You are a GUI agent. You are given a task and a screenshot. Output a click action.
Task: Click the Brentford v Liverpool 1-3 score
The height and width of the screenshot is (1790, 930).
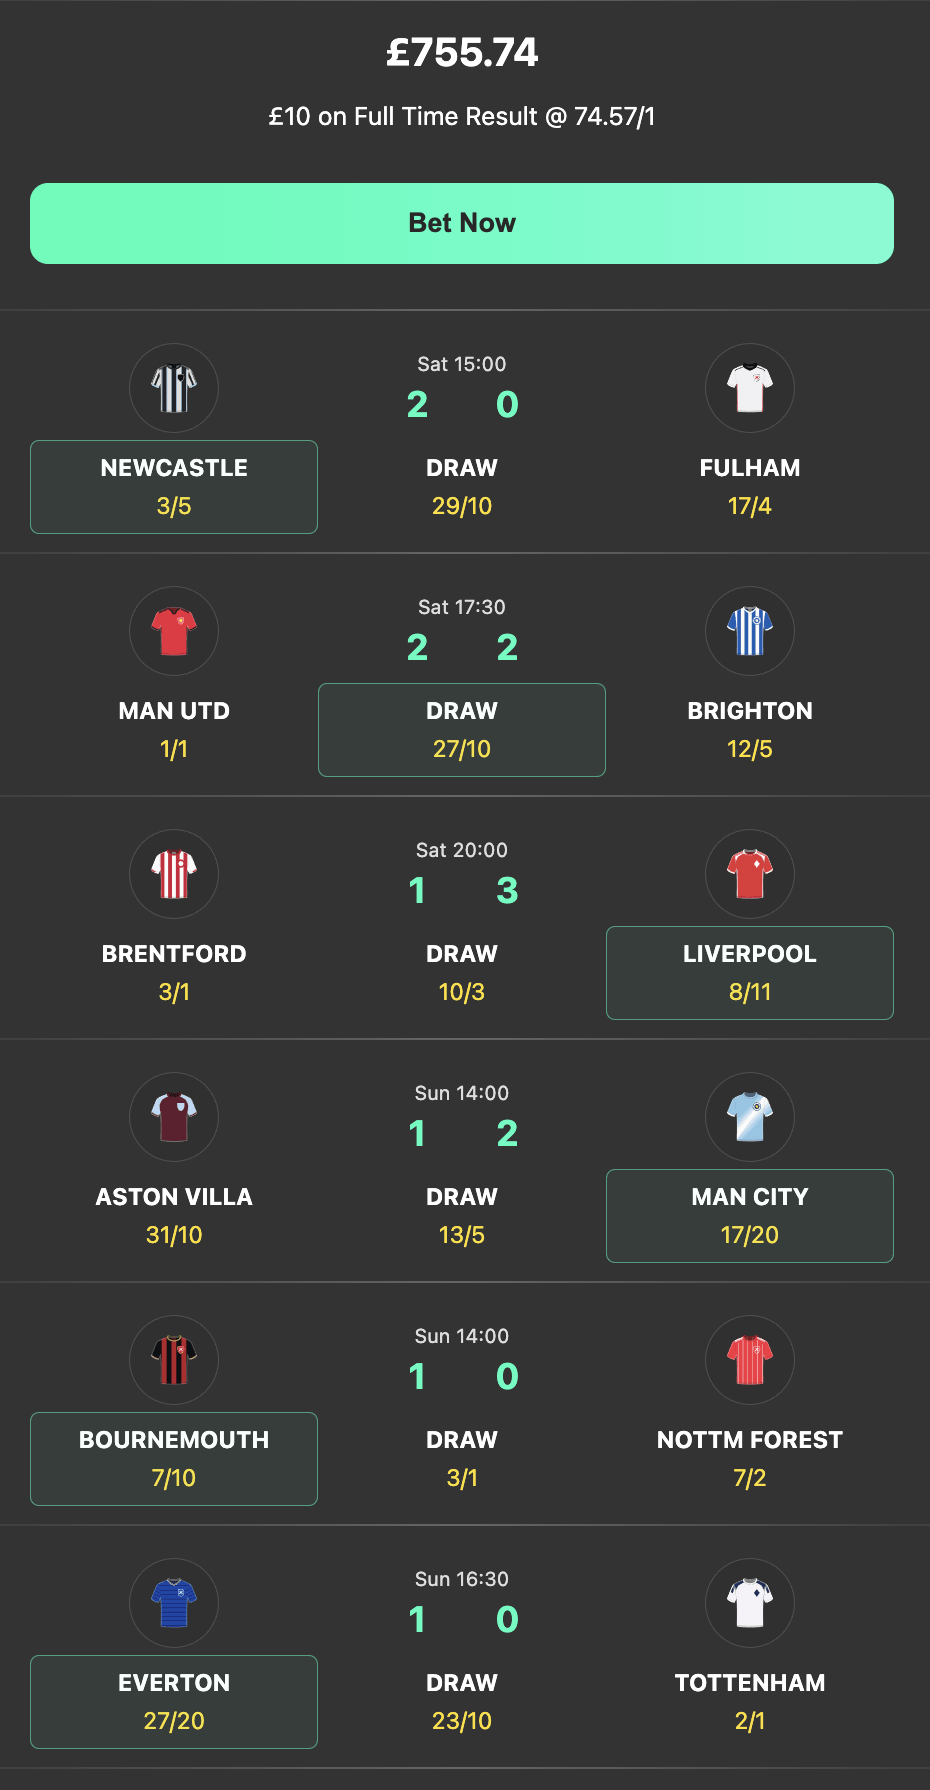tap(462, 891)
